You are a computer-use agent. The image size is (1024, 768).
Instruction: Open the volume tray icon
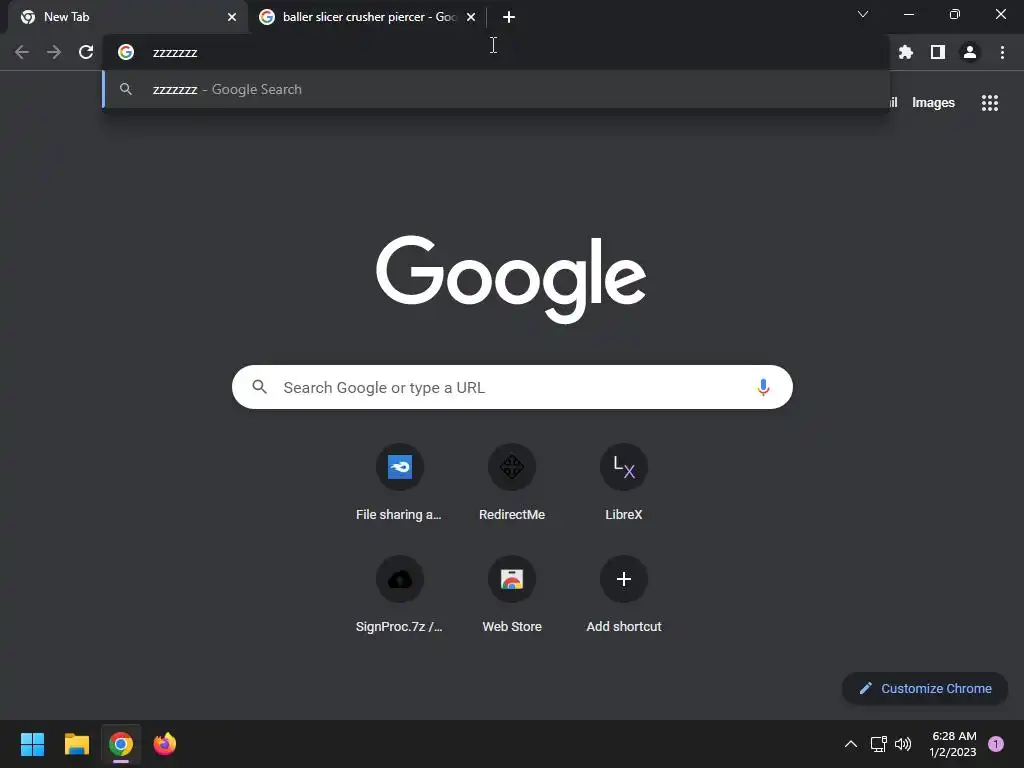[903, 744]
